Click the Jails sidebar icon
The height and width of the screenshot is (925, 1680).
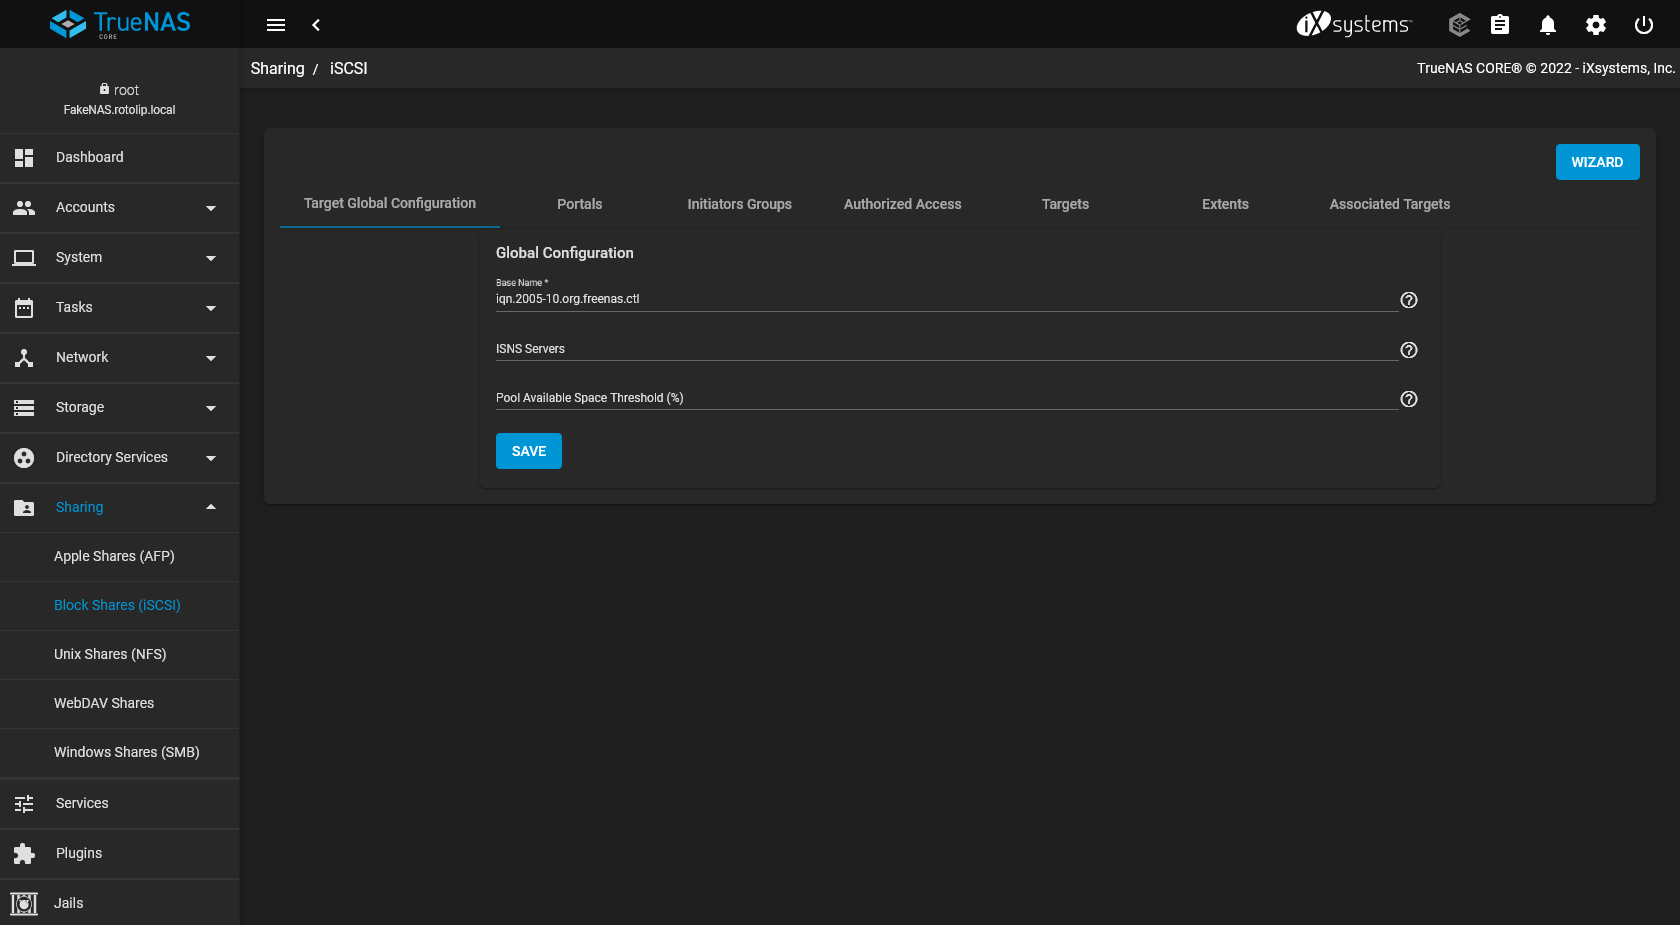tap(23, 903)
